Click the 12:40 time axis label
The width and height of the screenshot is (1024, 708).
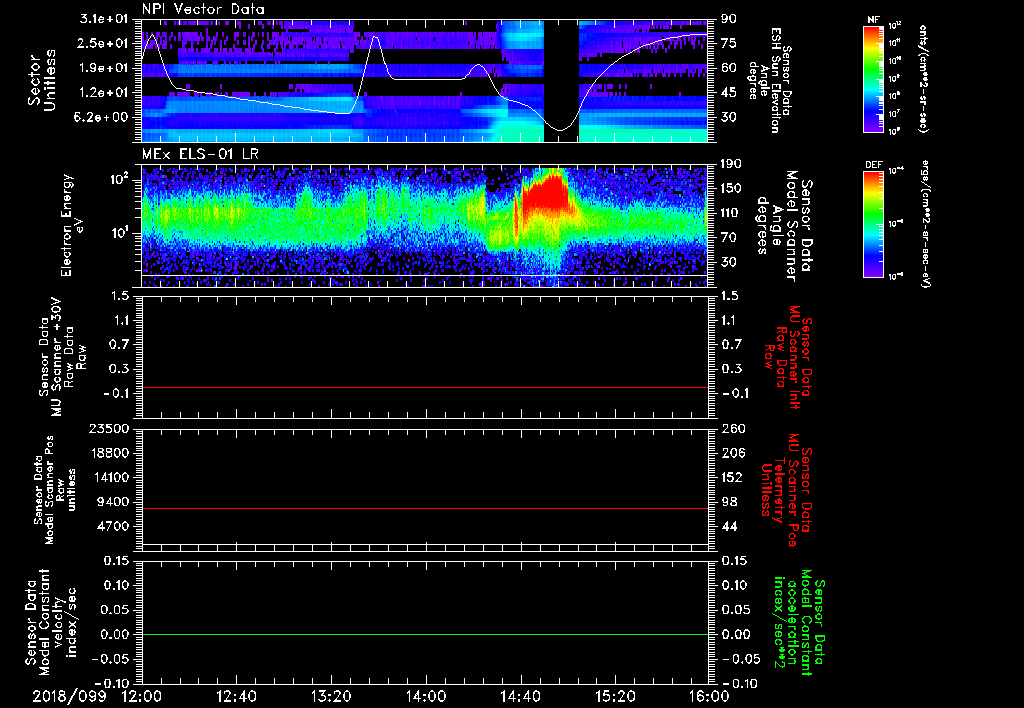point(236,696)
